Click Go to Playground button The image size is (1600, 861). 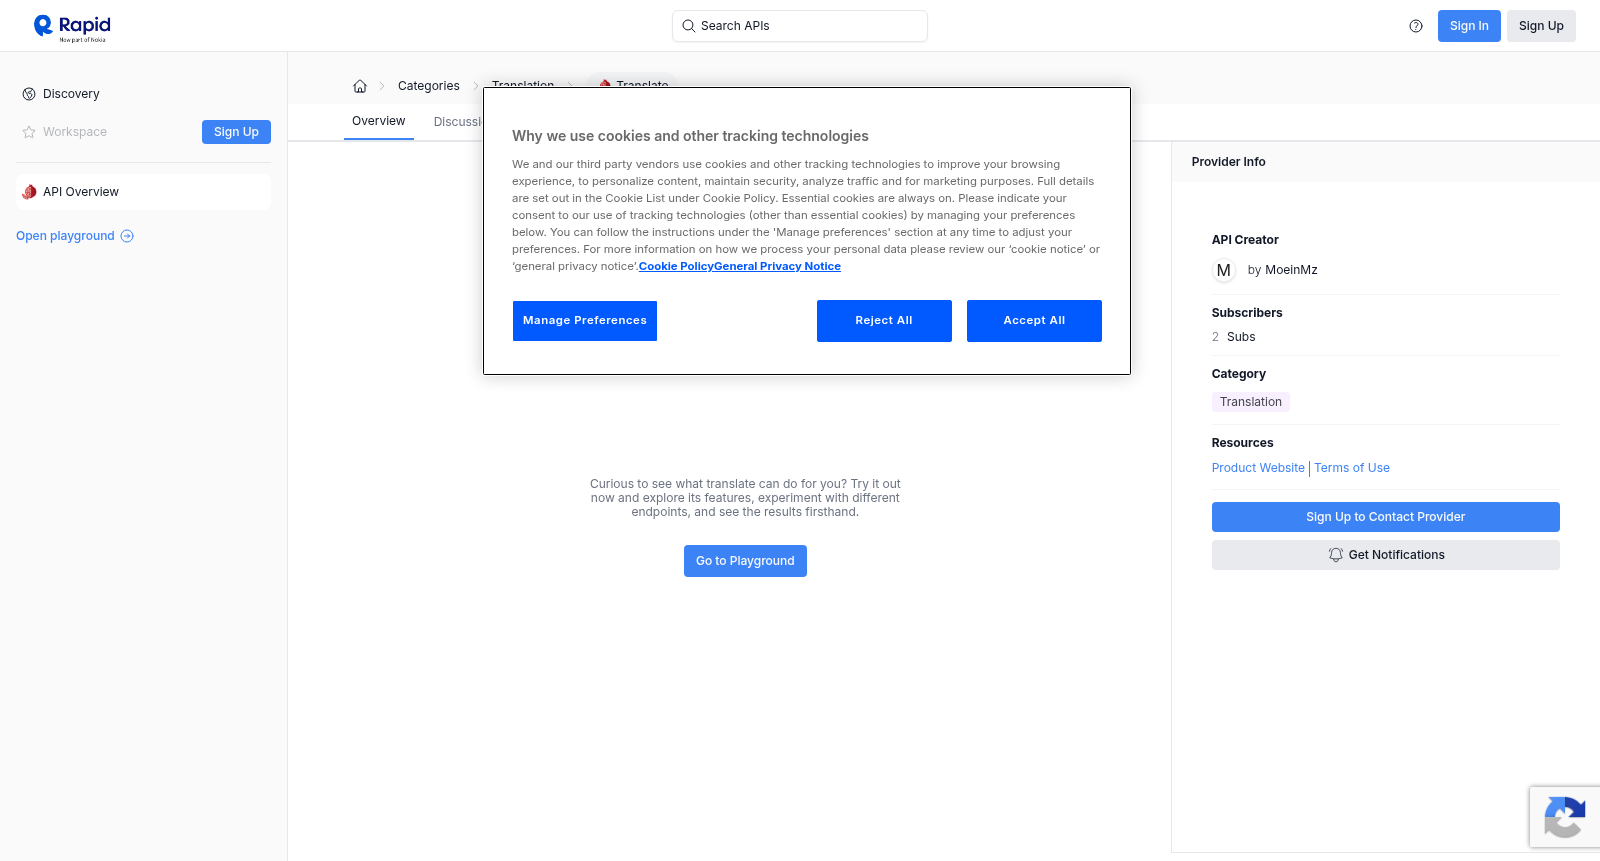point(745,561)
